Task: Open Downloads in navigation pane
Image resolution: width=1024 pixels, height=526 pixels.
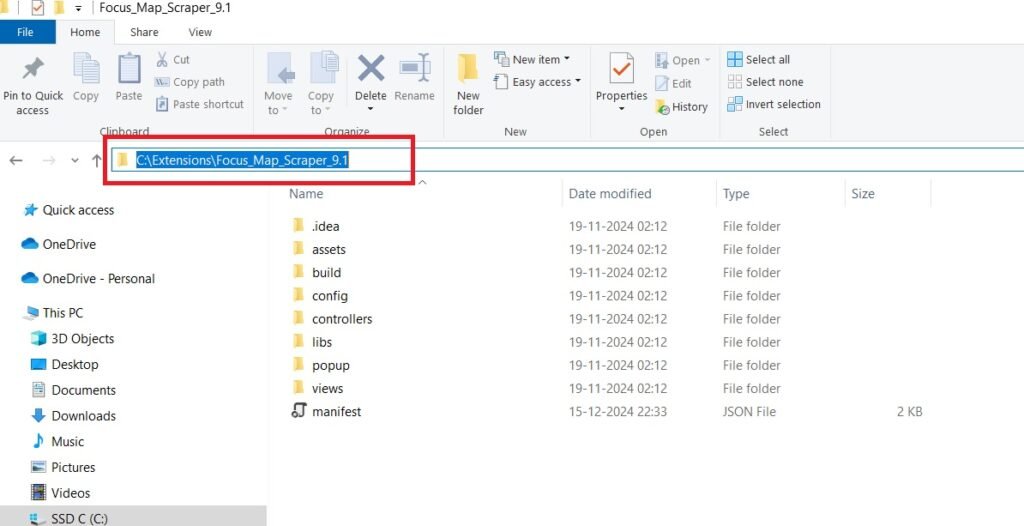Action: point(74,416)
